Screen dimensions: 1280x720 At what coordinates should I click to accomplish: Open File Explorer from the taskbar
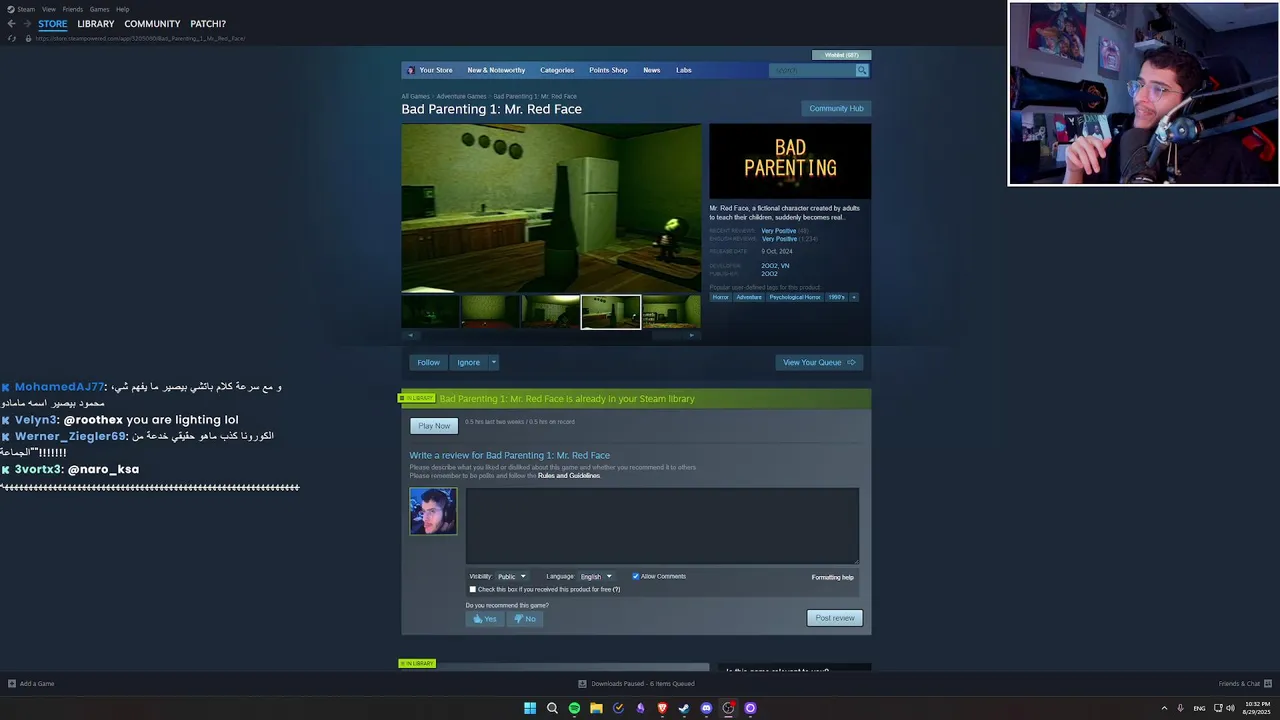596,708
